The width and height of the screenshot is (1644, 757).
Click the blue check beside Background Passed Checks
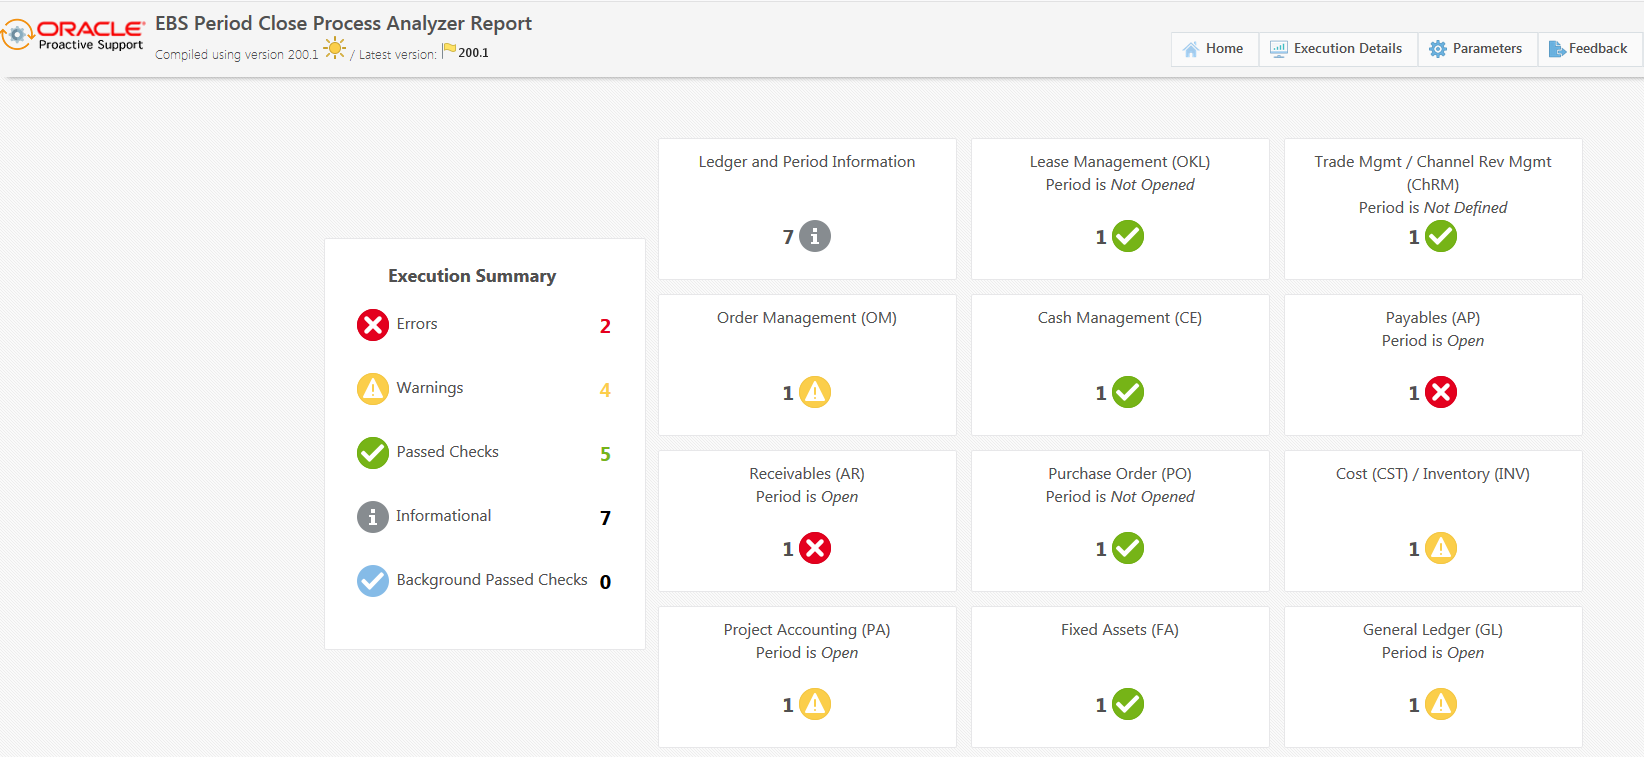[373, 581]
